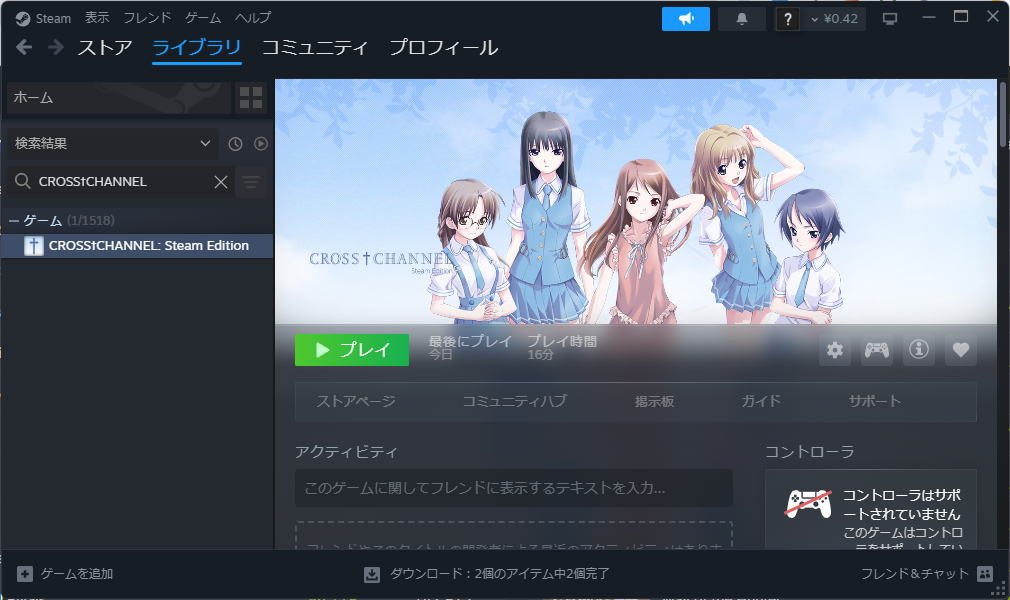Open game settings gear icon
1010x600 pixels.
(835, 350)
